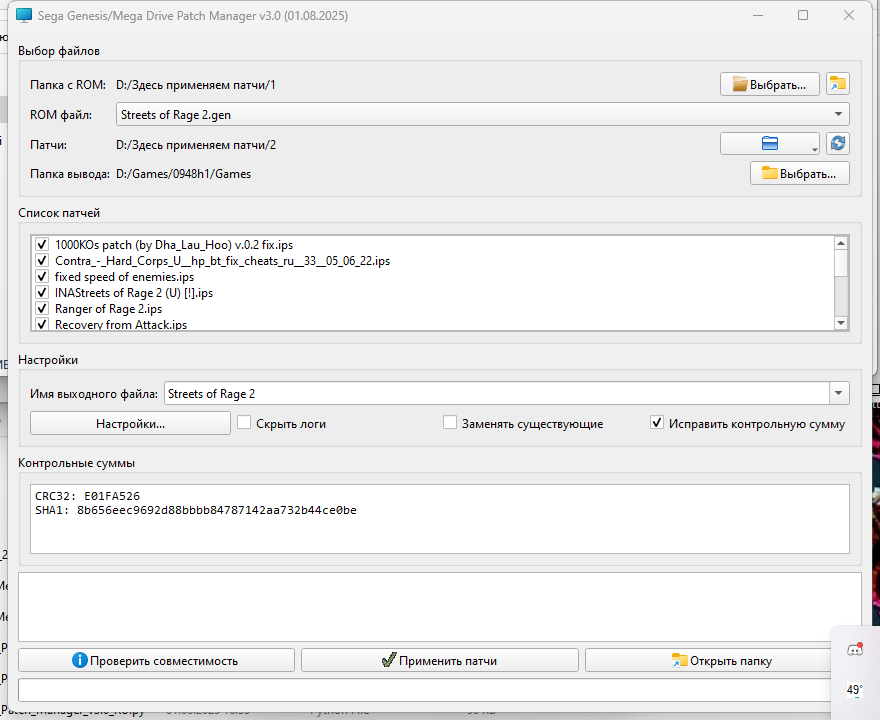Enable the Скрыть логи checkbox

[244, 423]
